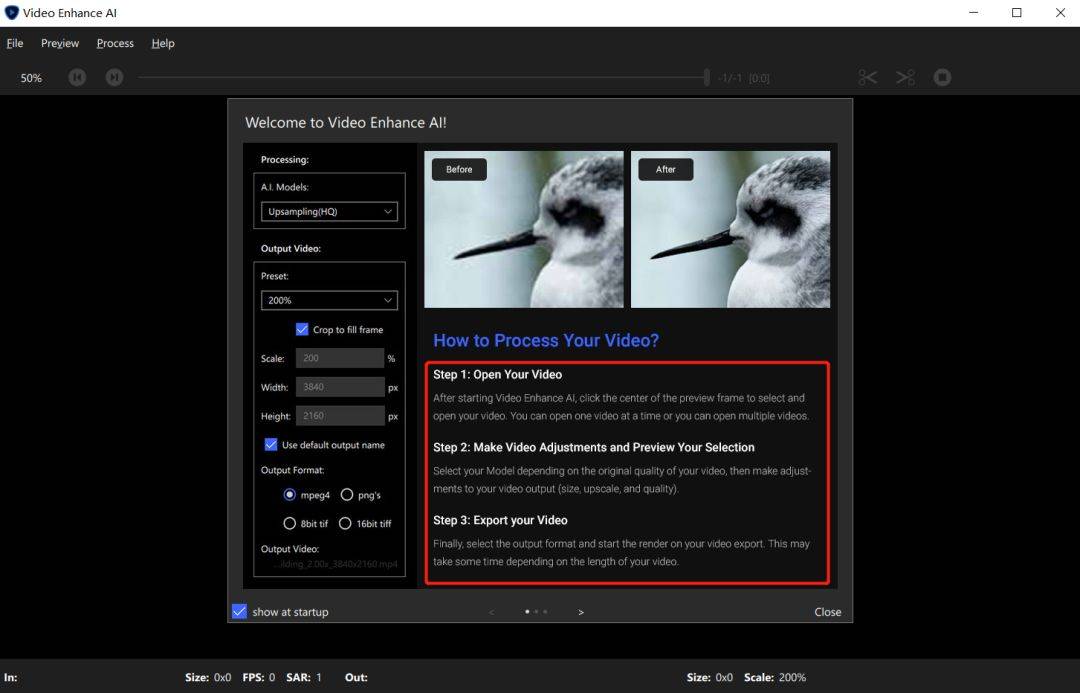Select the scissors trim icon

[868, 77]
